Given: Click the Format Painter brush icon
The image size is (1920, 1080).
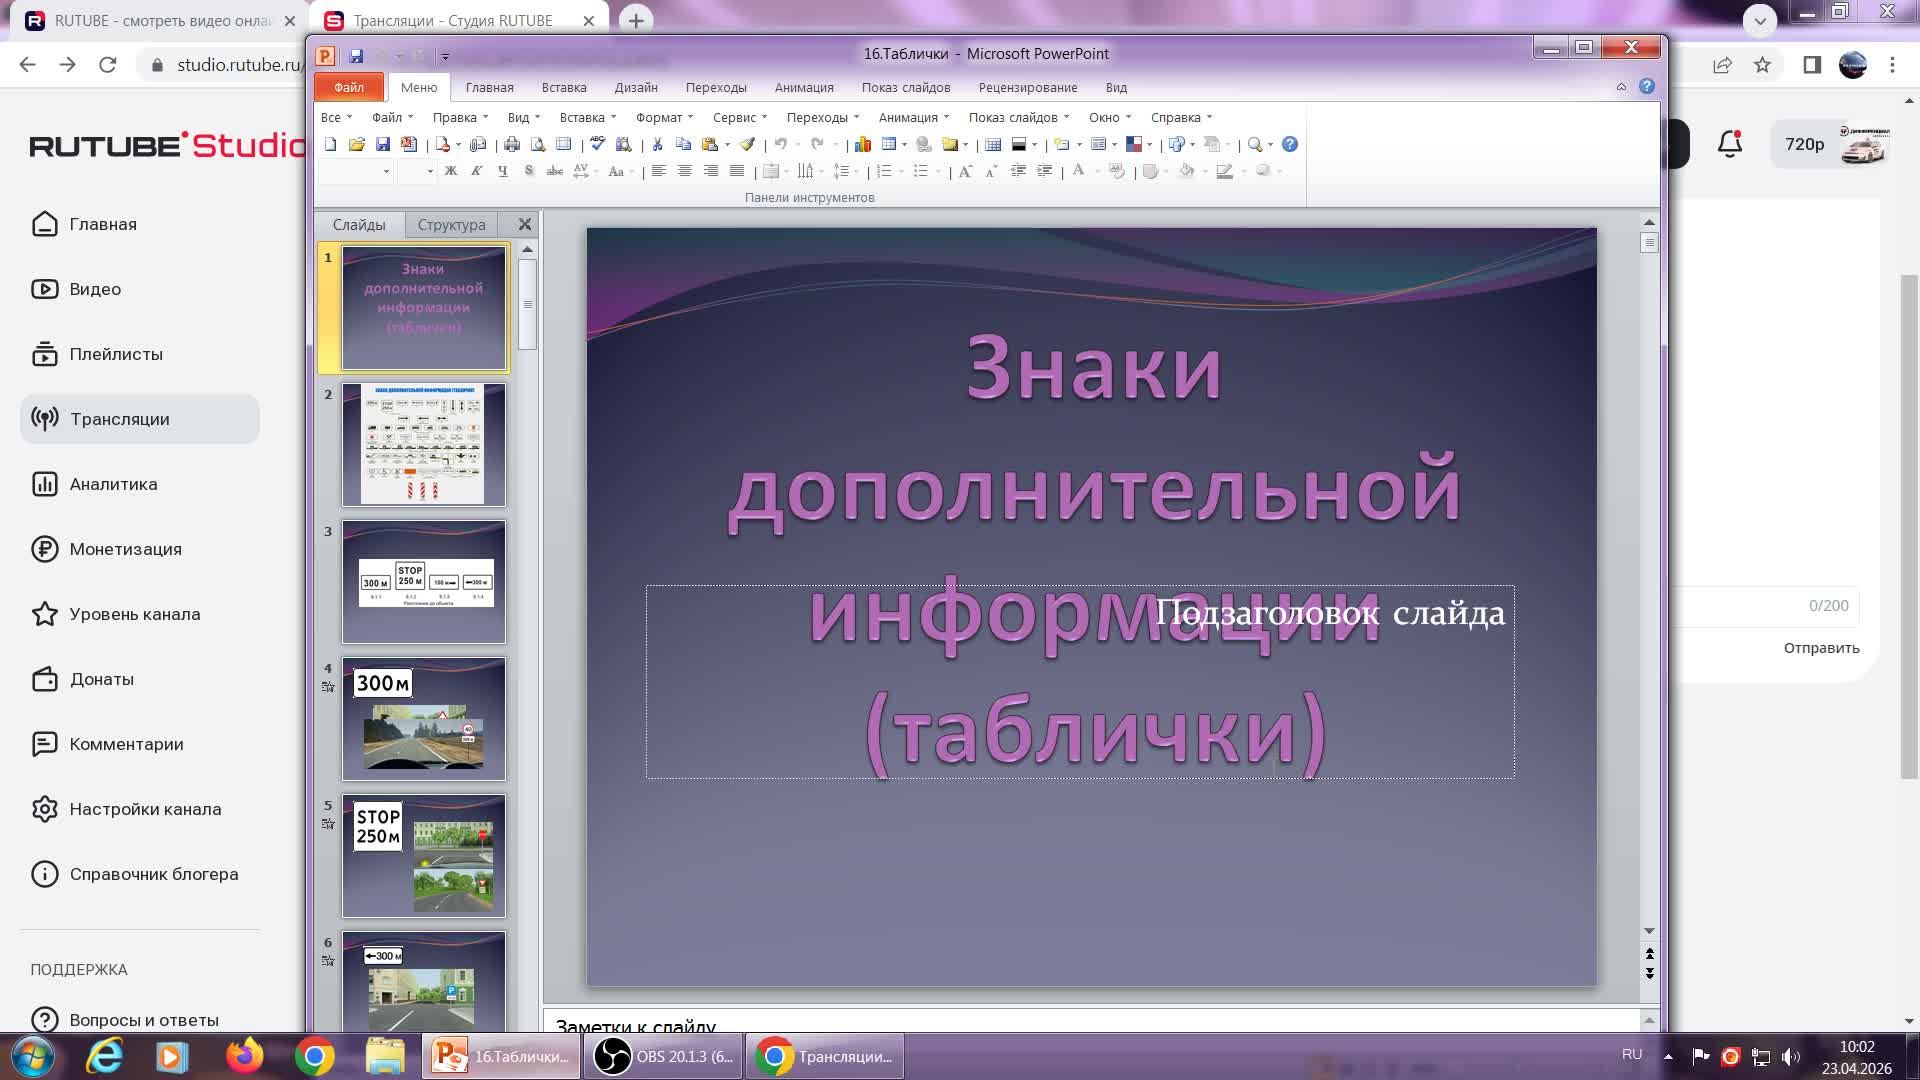Looking at the screenshot, I should pyautogui.click(x=747, y=145).
